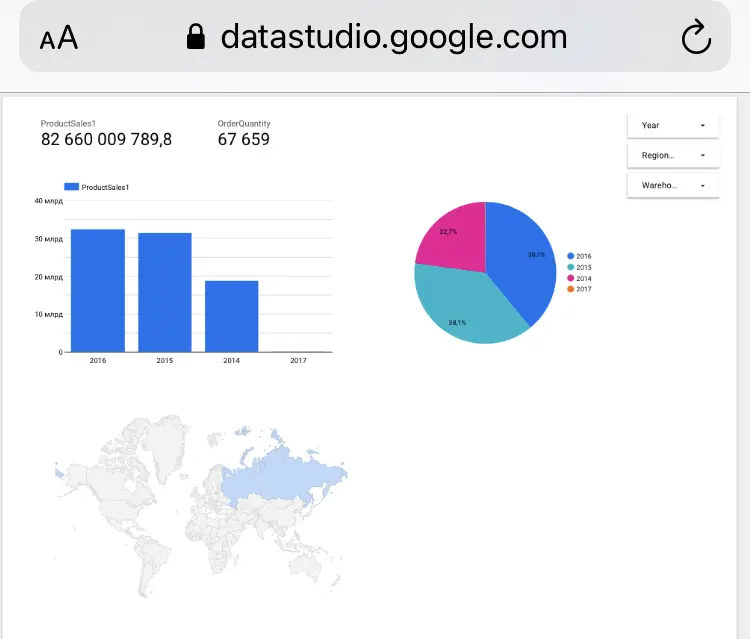Click the 2016 x-axis label
The width and height of the screenshot is (750, 639).
(x=98, y=360)
